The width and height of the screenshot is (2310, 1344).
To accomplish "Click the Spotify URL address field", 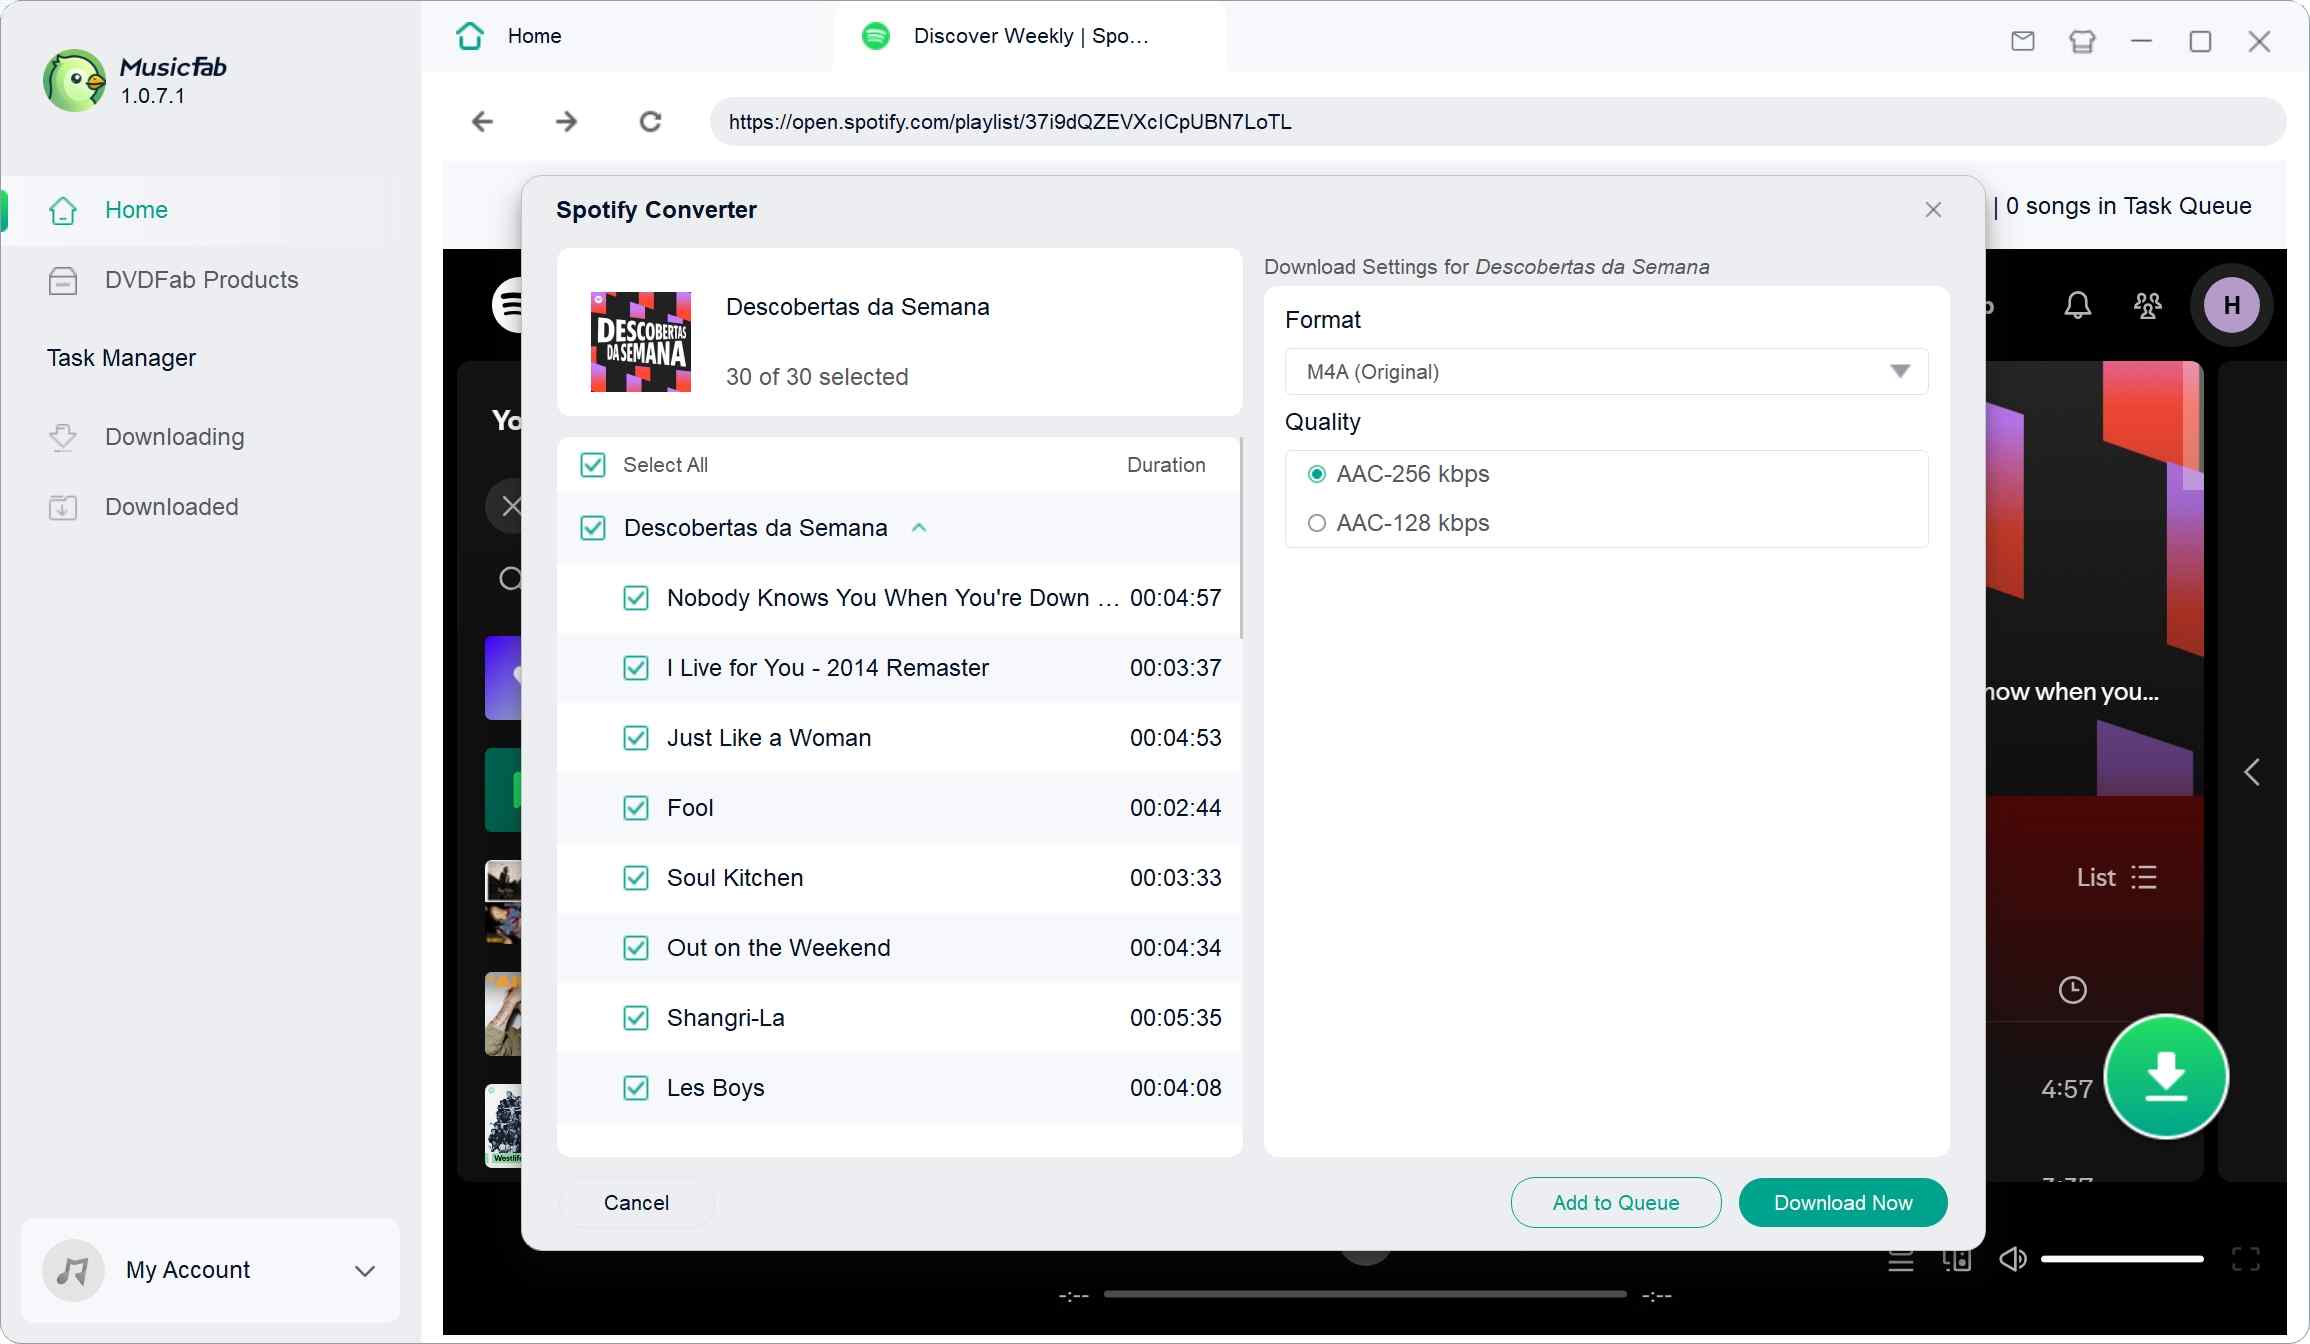I will tap(1497, 122).
